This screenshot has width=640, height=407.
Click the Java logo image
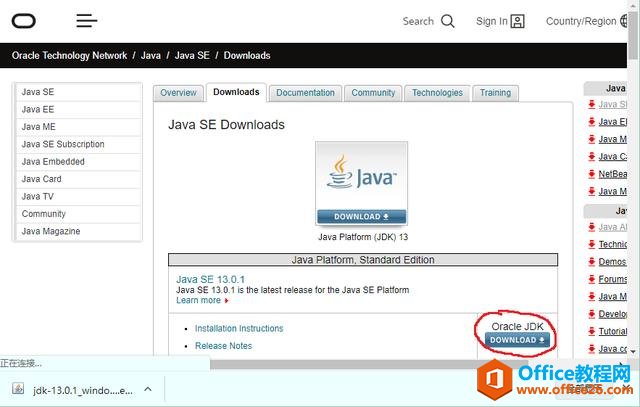point(361,176)
